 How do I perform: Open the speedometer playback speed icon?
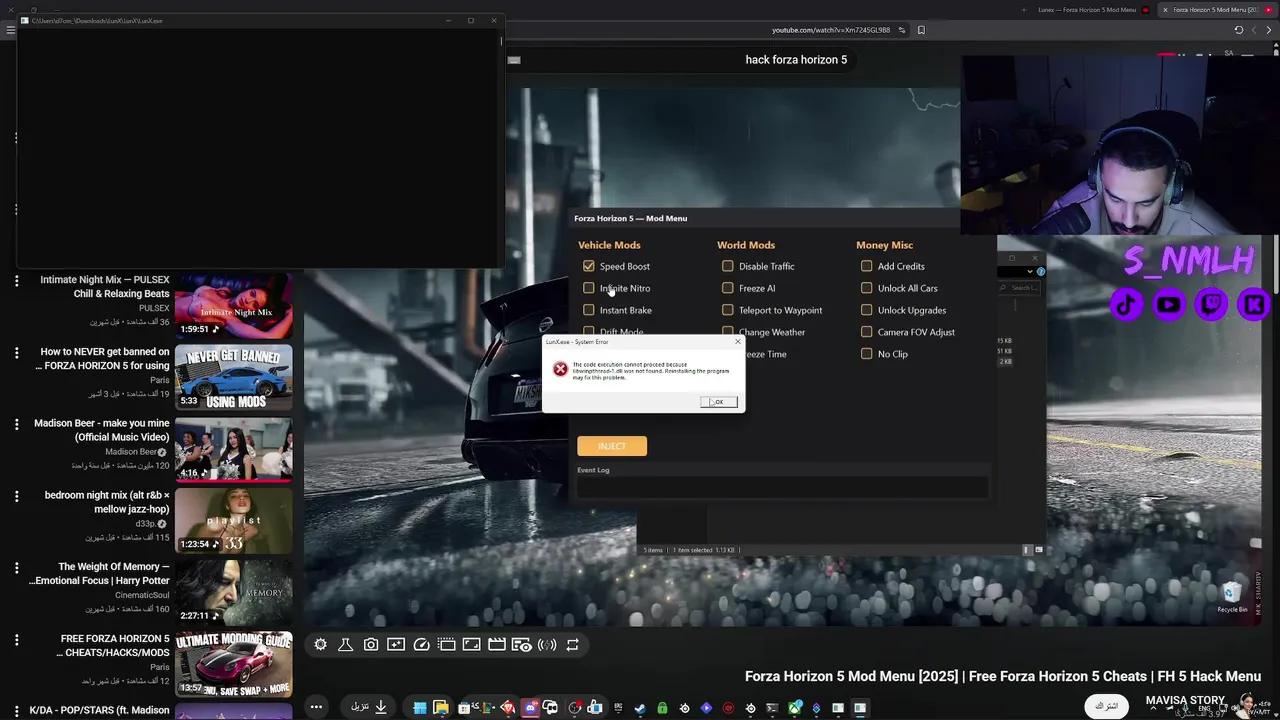click(421, 645)
